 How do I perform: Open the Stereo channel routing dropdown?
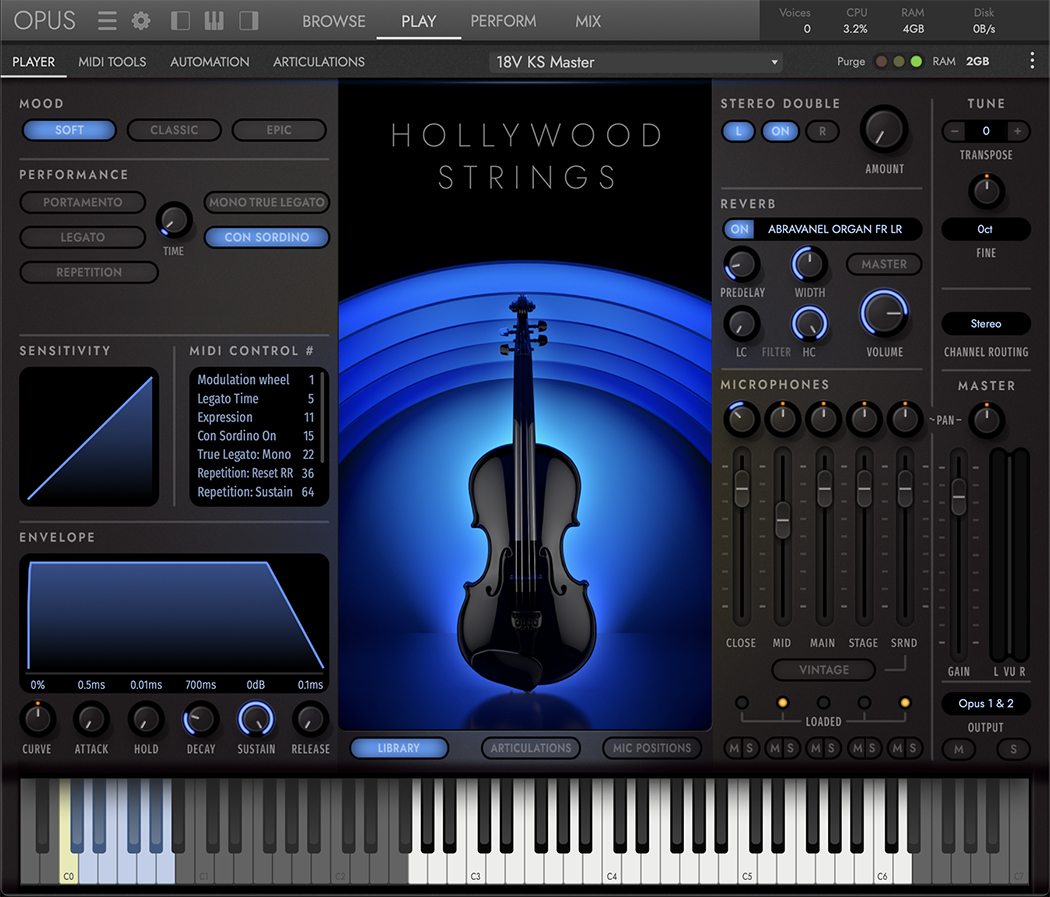coord(985,324)
